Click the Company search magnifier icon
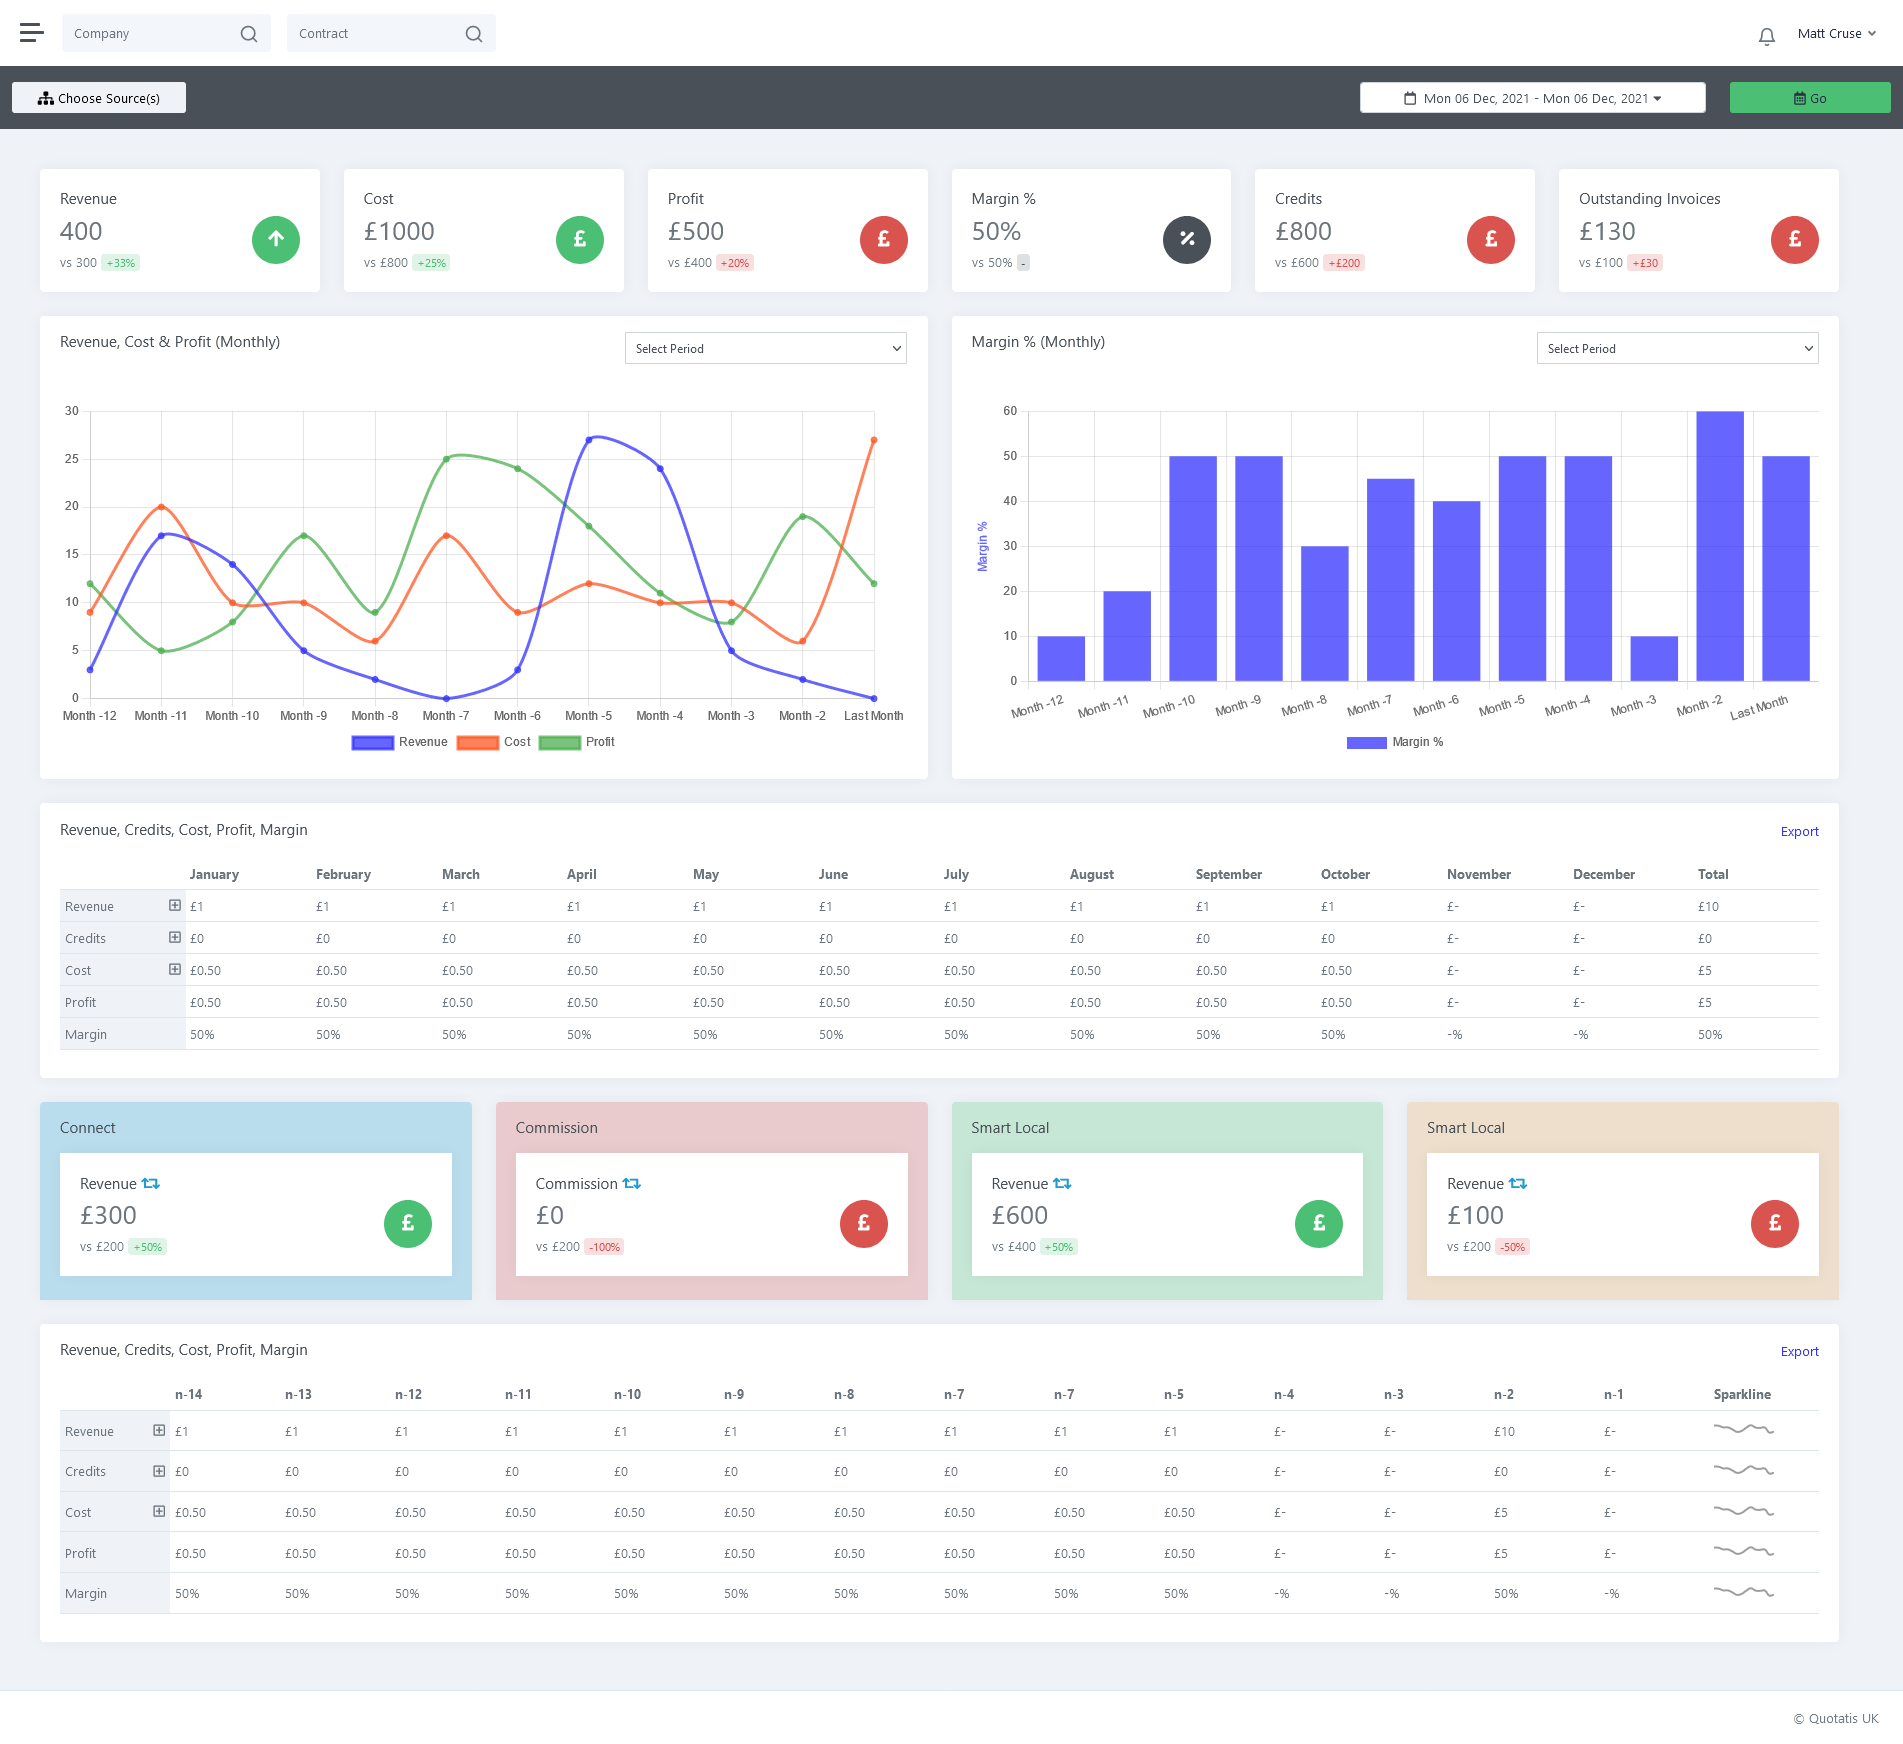Image resolution: width=1903 pixels, height=1744 pixels. click(249, 34)
